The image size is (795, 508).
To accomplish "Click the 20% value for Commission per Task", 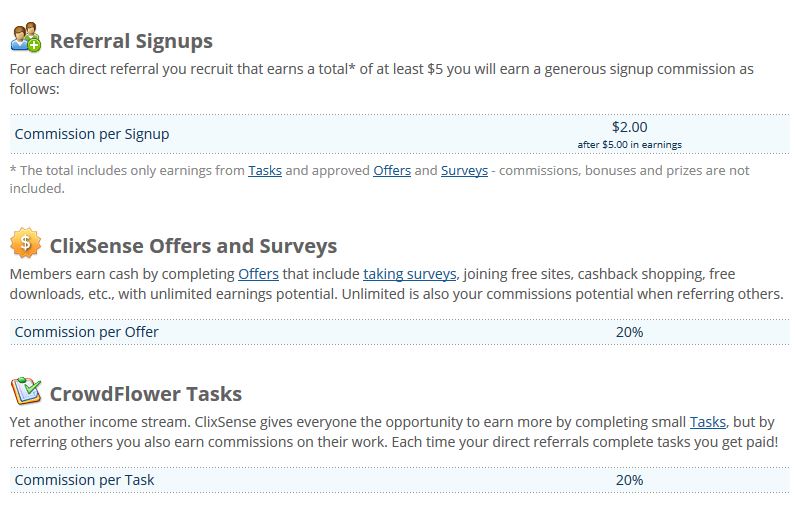I will (629, 480).
